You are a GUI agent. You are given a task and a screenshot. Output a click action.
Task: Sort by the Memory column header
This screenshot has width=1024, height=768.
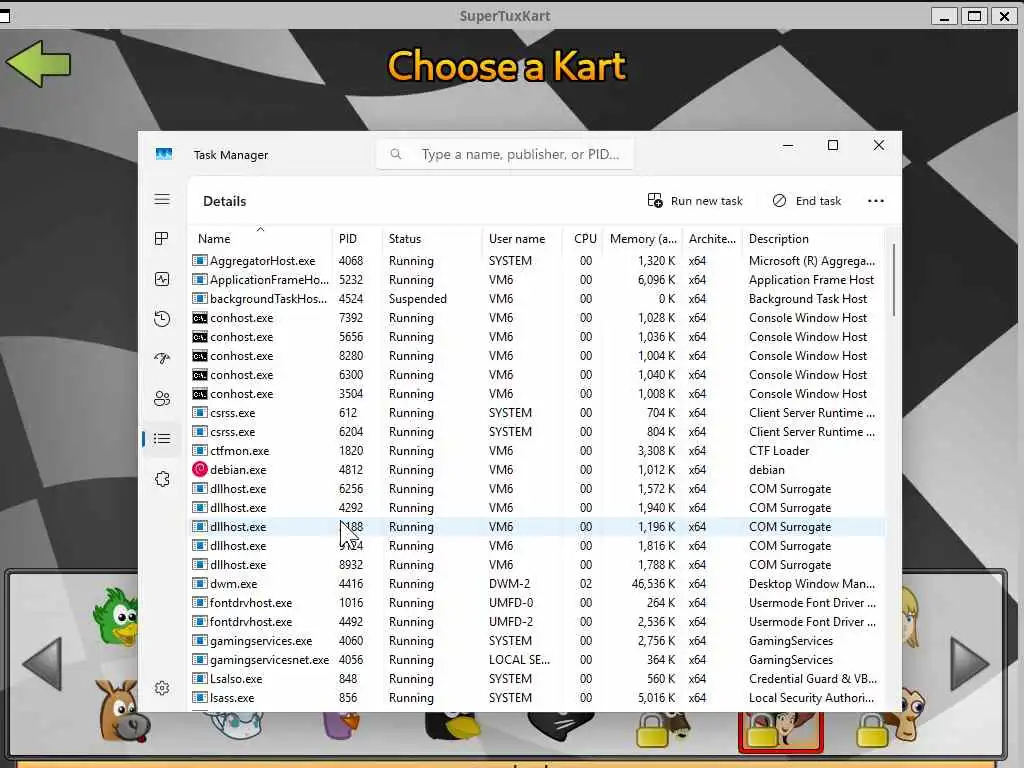click(x=643, y=239)
